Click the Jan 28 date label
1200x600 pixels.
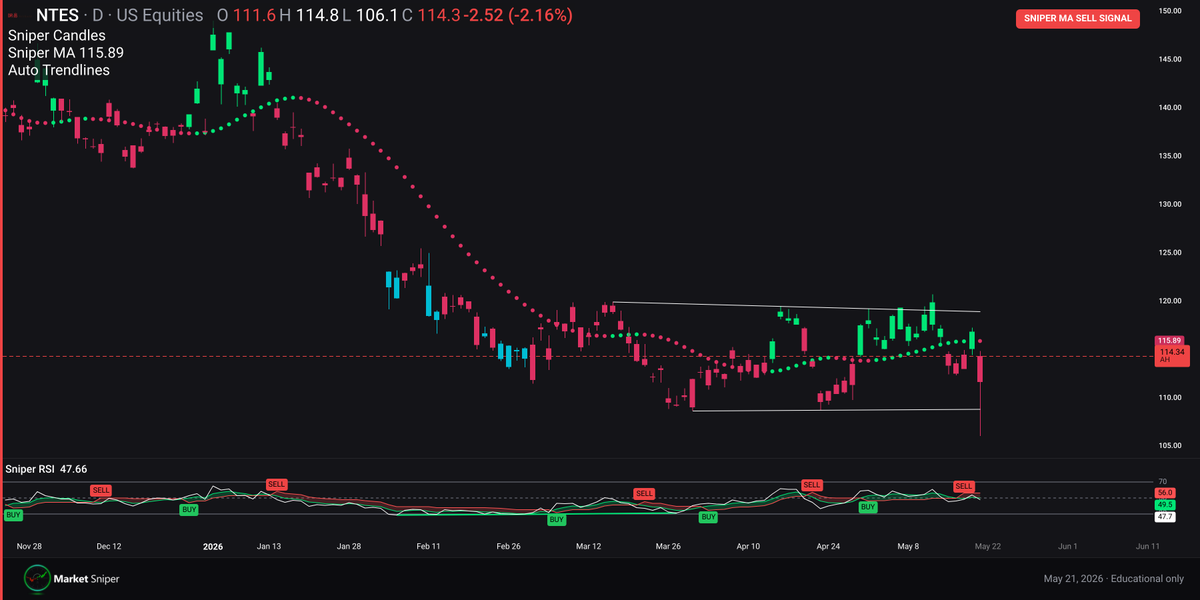pos(349,547)
